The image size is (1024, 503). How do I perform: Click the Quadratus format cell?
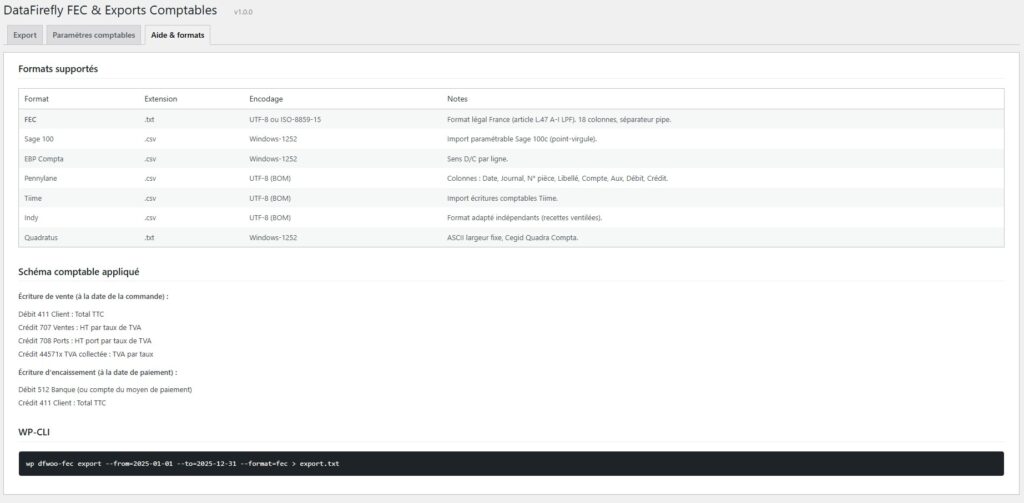pos(41,238)
